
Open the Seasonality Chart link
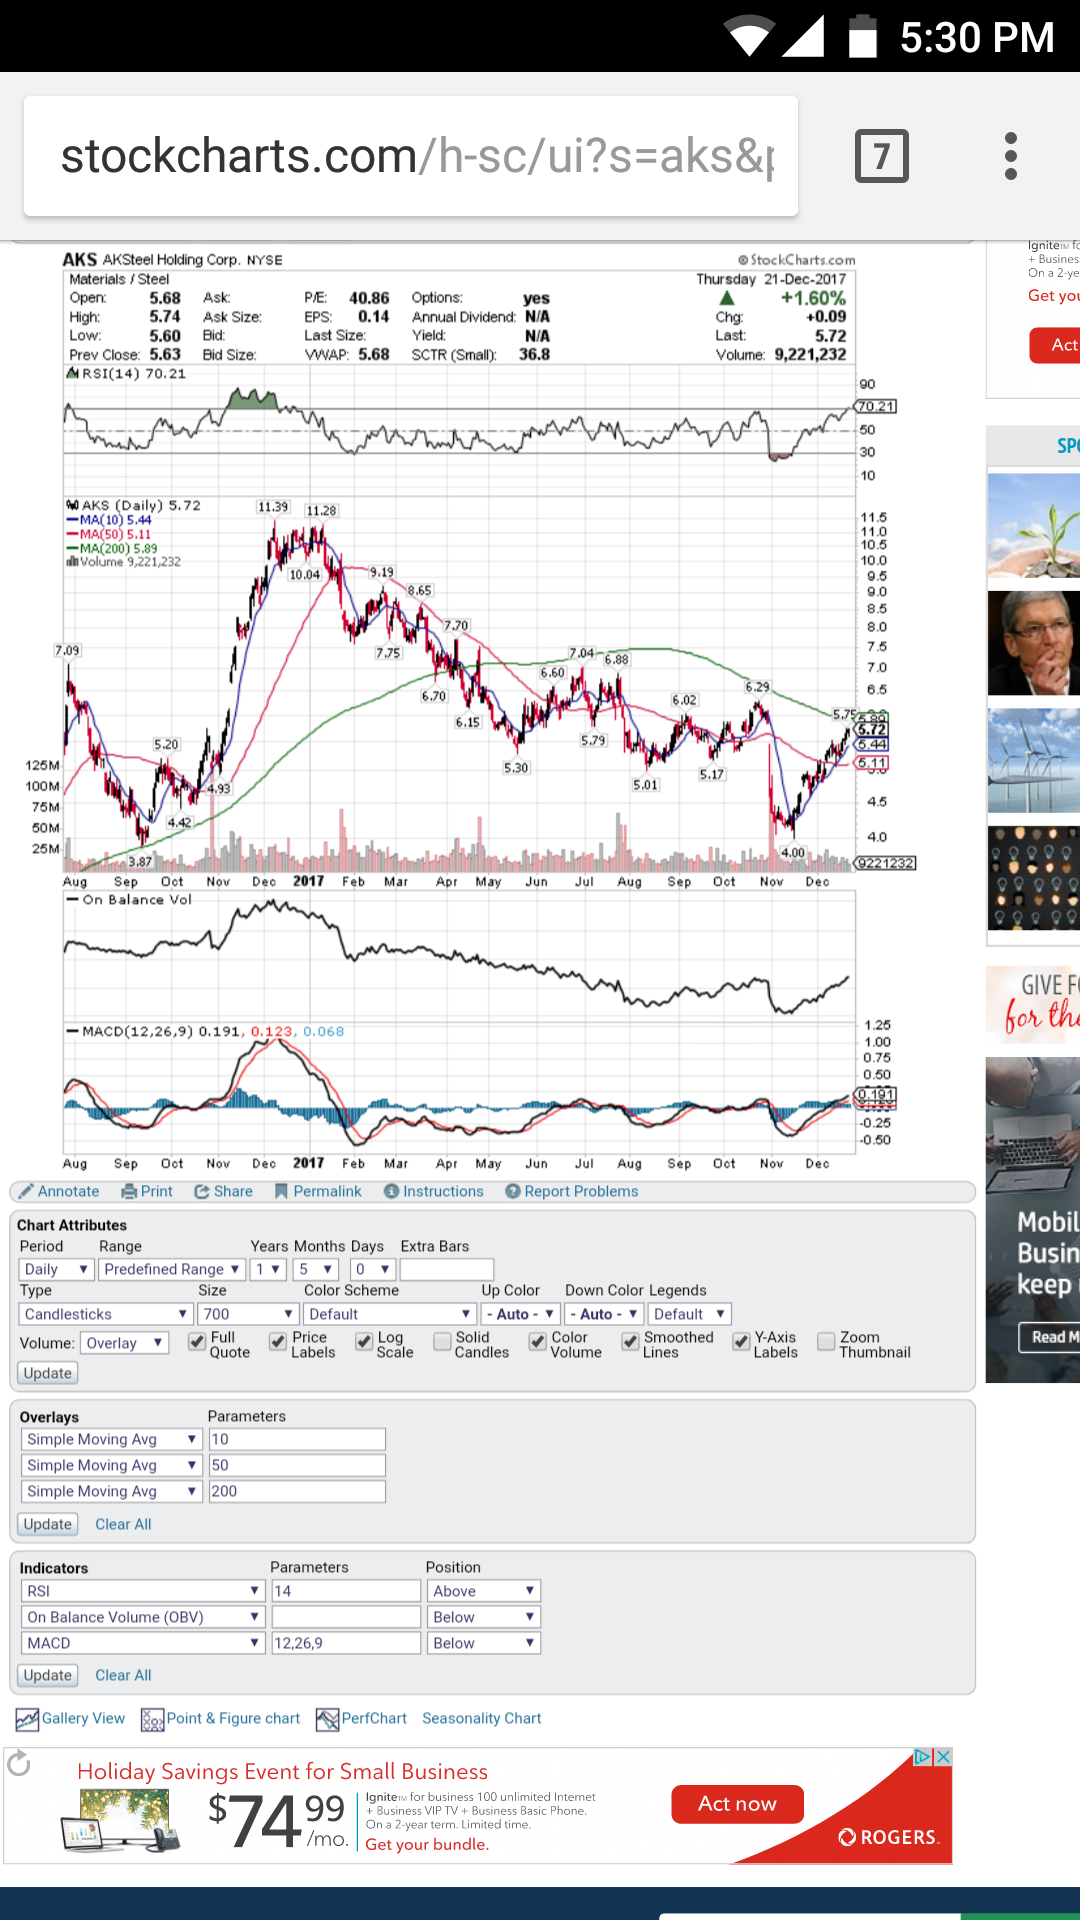[x=481, y=1718]
